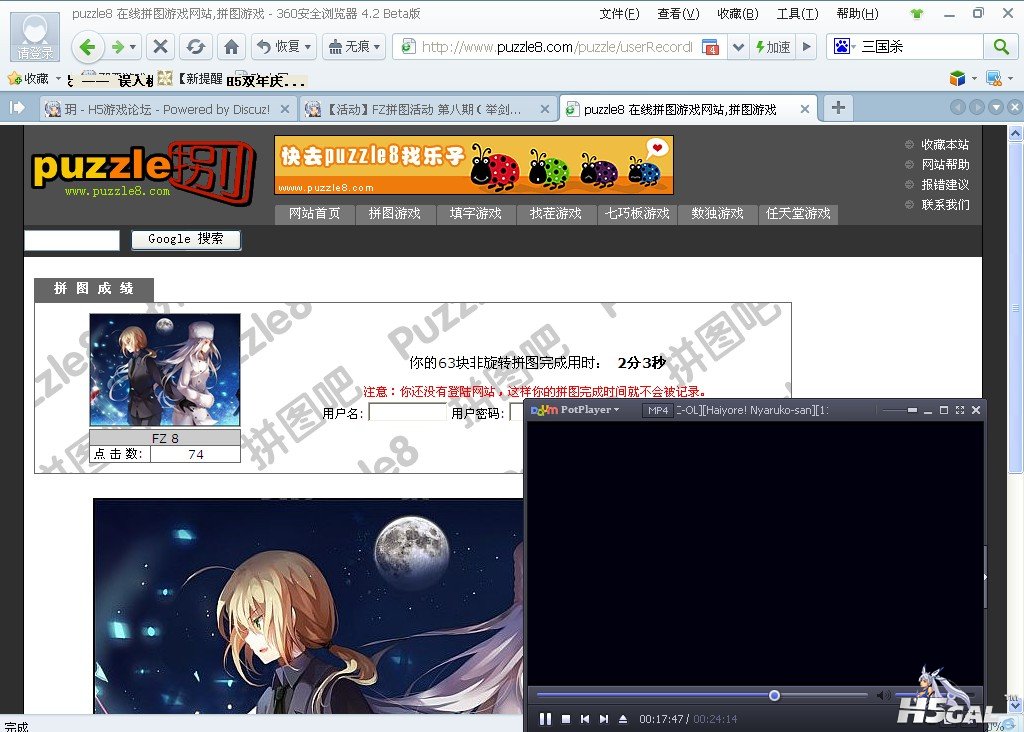The width and height of the screenshot is (1024, 732).
Task: Open the 查看(V) menu
Action: pos(678,14)
